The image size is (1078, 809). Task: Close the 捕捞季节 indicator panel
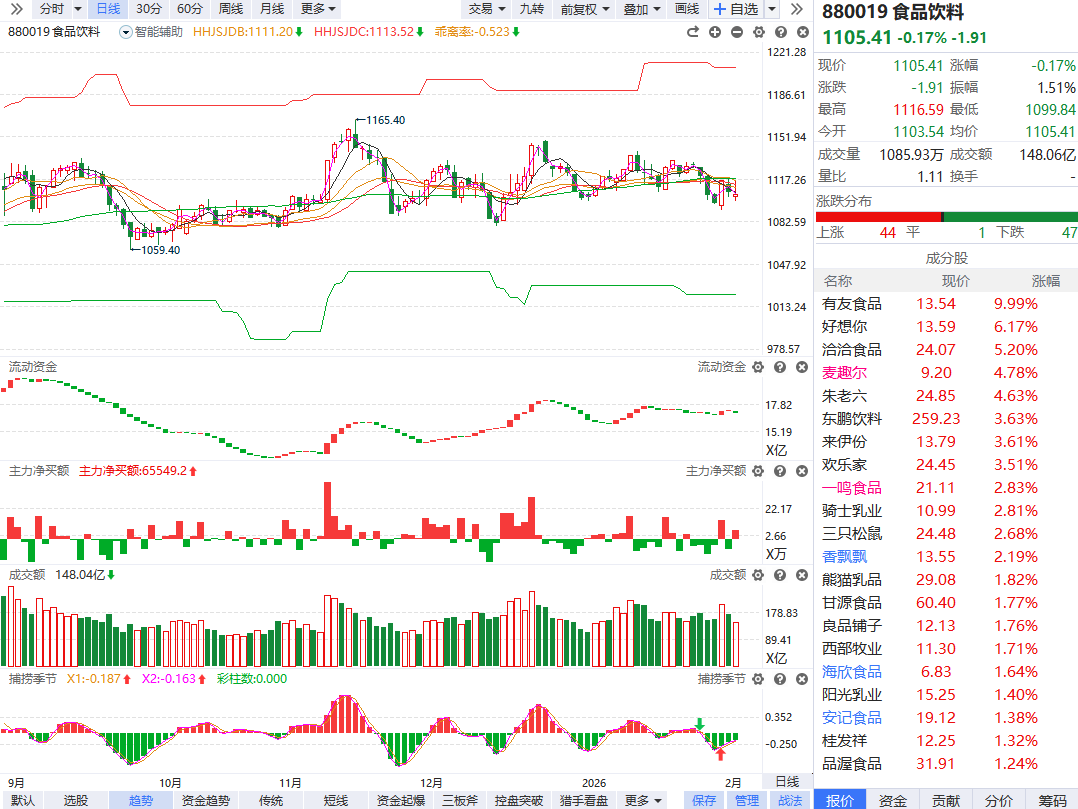(800, 679)
